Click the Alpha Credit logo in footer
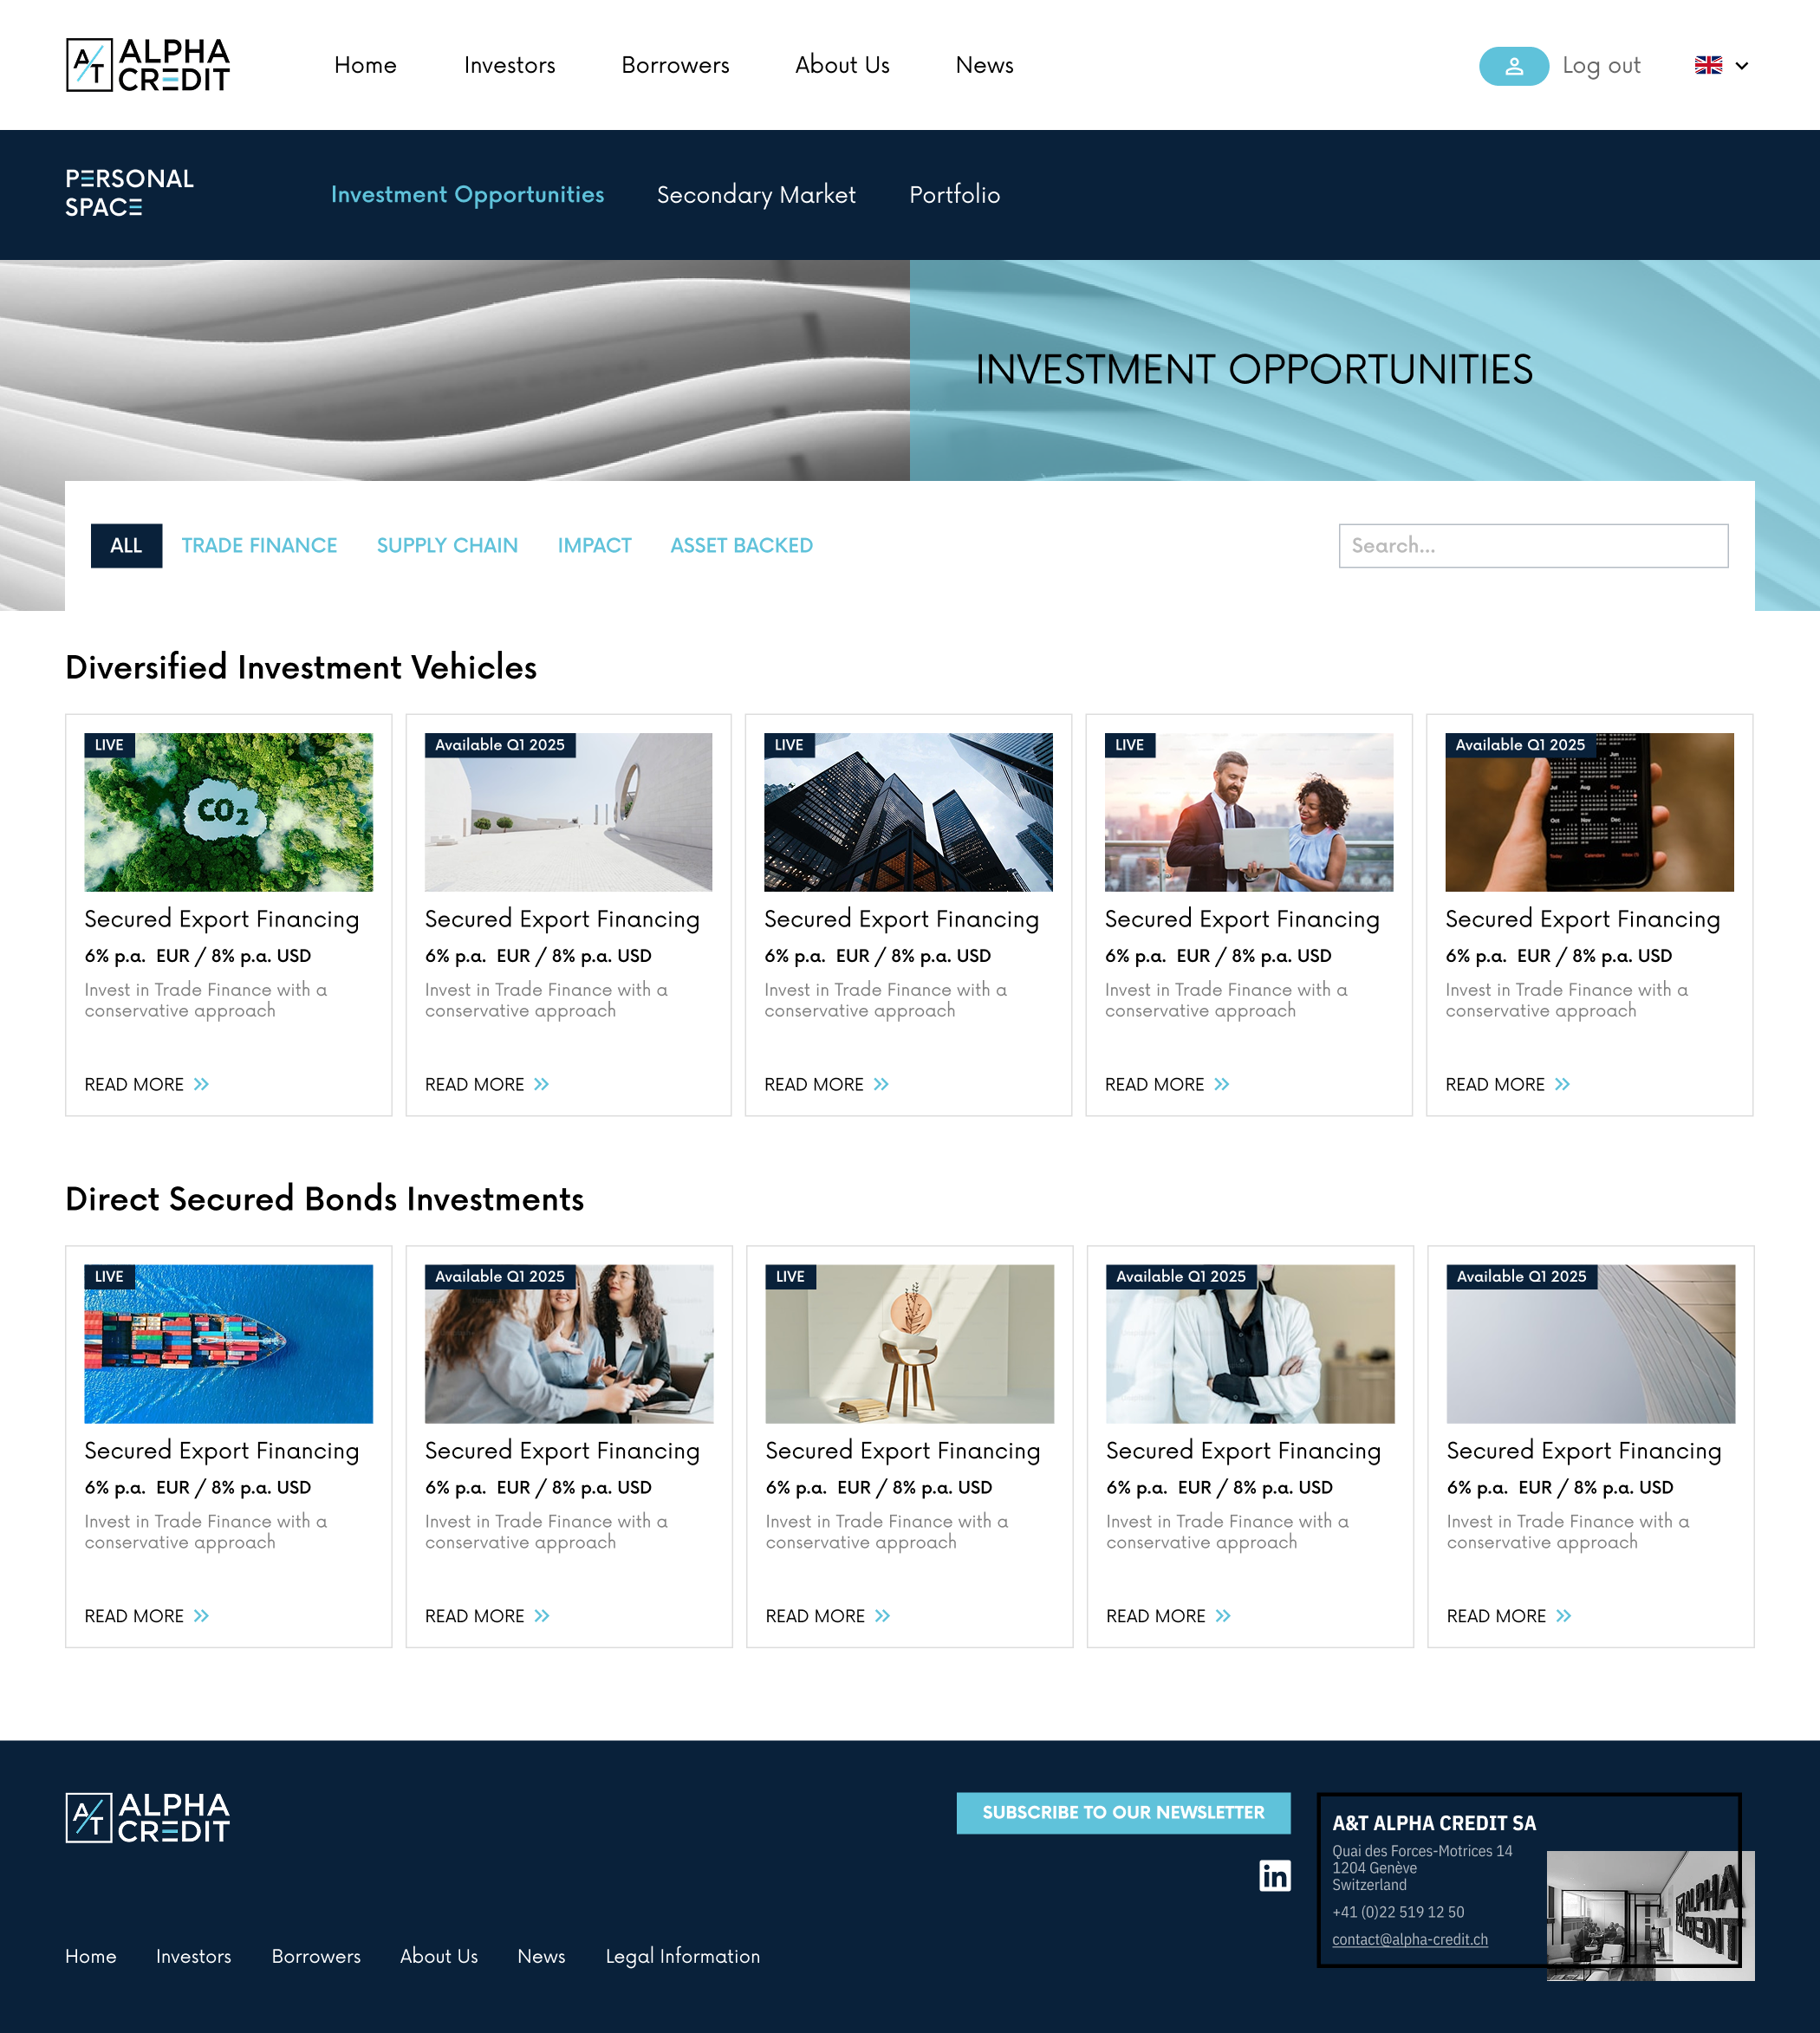 pos(148,1817)
